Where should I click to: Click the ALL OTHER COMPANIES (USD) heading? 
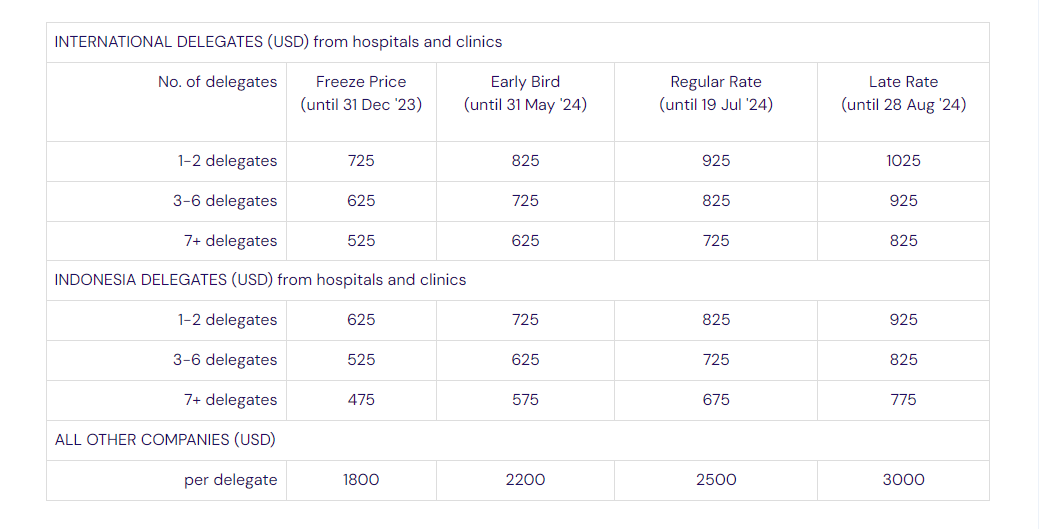(x=165, y=439)
